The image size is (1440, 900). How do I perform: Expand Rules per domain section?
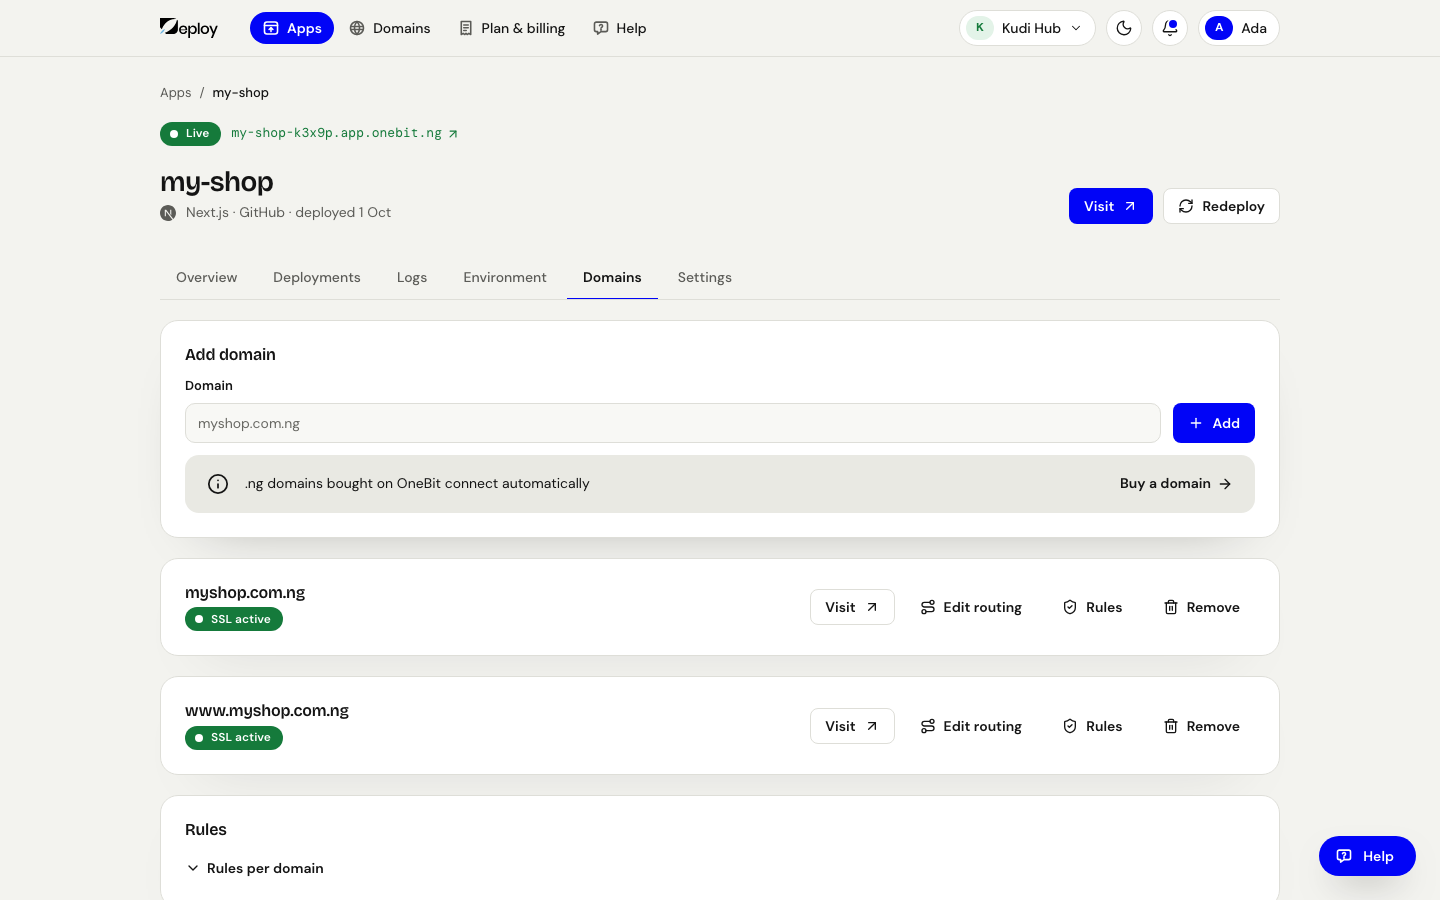tap(255, 868)
